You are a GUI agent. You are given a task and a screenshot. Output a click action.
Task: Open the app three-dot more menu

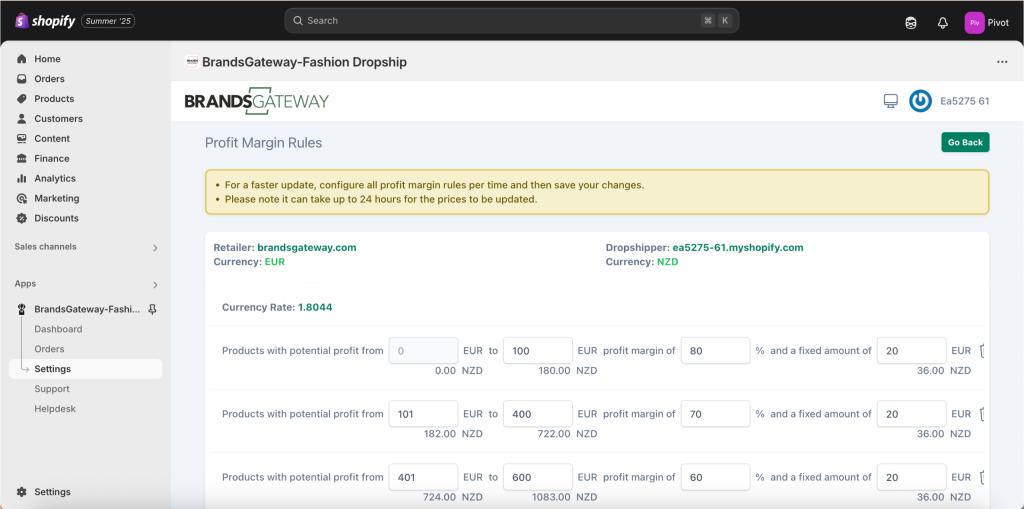click(1002, 62)
